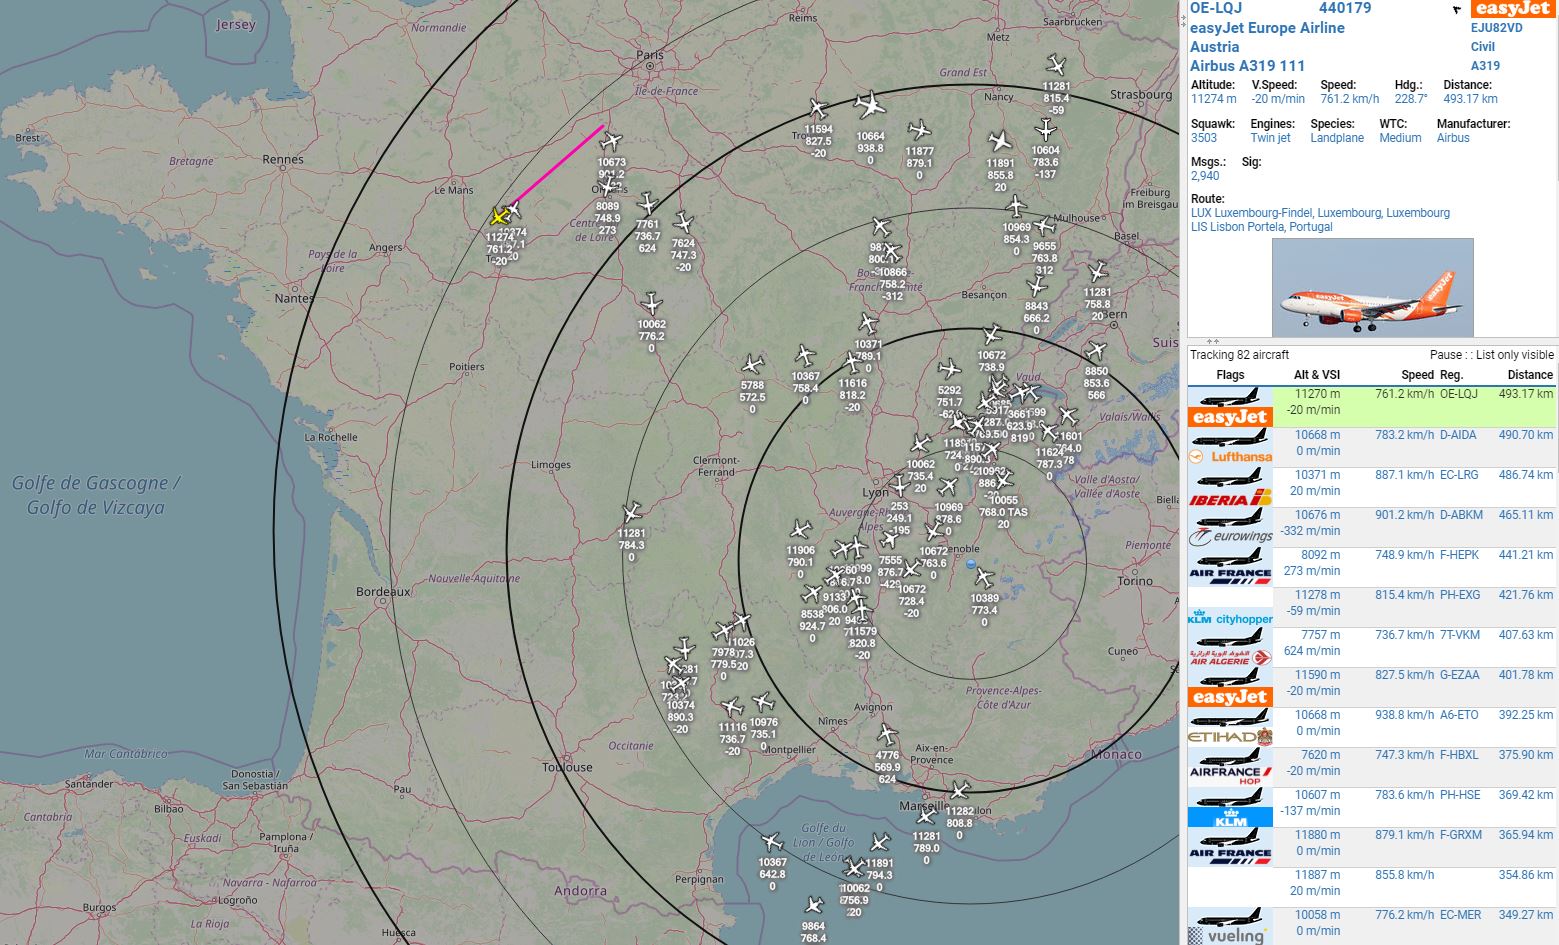Select the D-ABKM row in aircraft list
Image resolution: width=1559 pixels, height=945 pixels.
(1371, 527)
